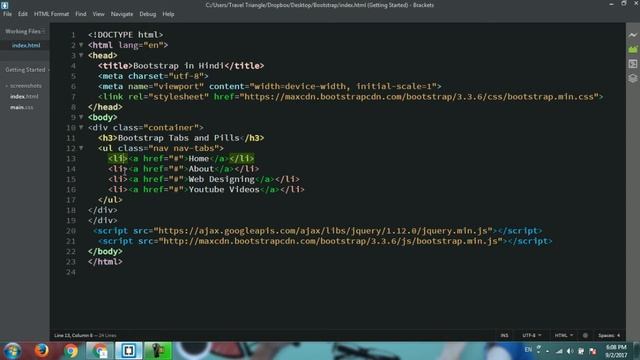This screenshot has width=640, height=360.
Task: Click the "container" class value on line 10
Action: pyautogui.click(x=171, y=127)
